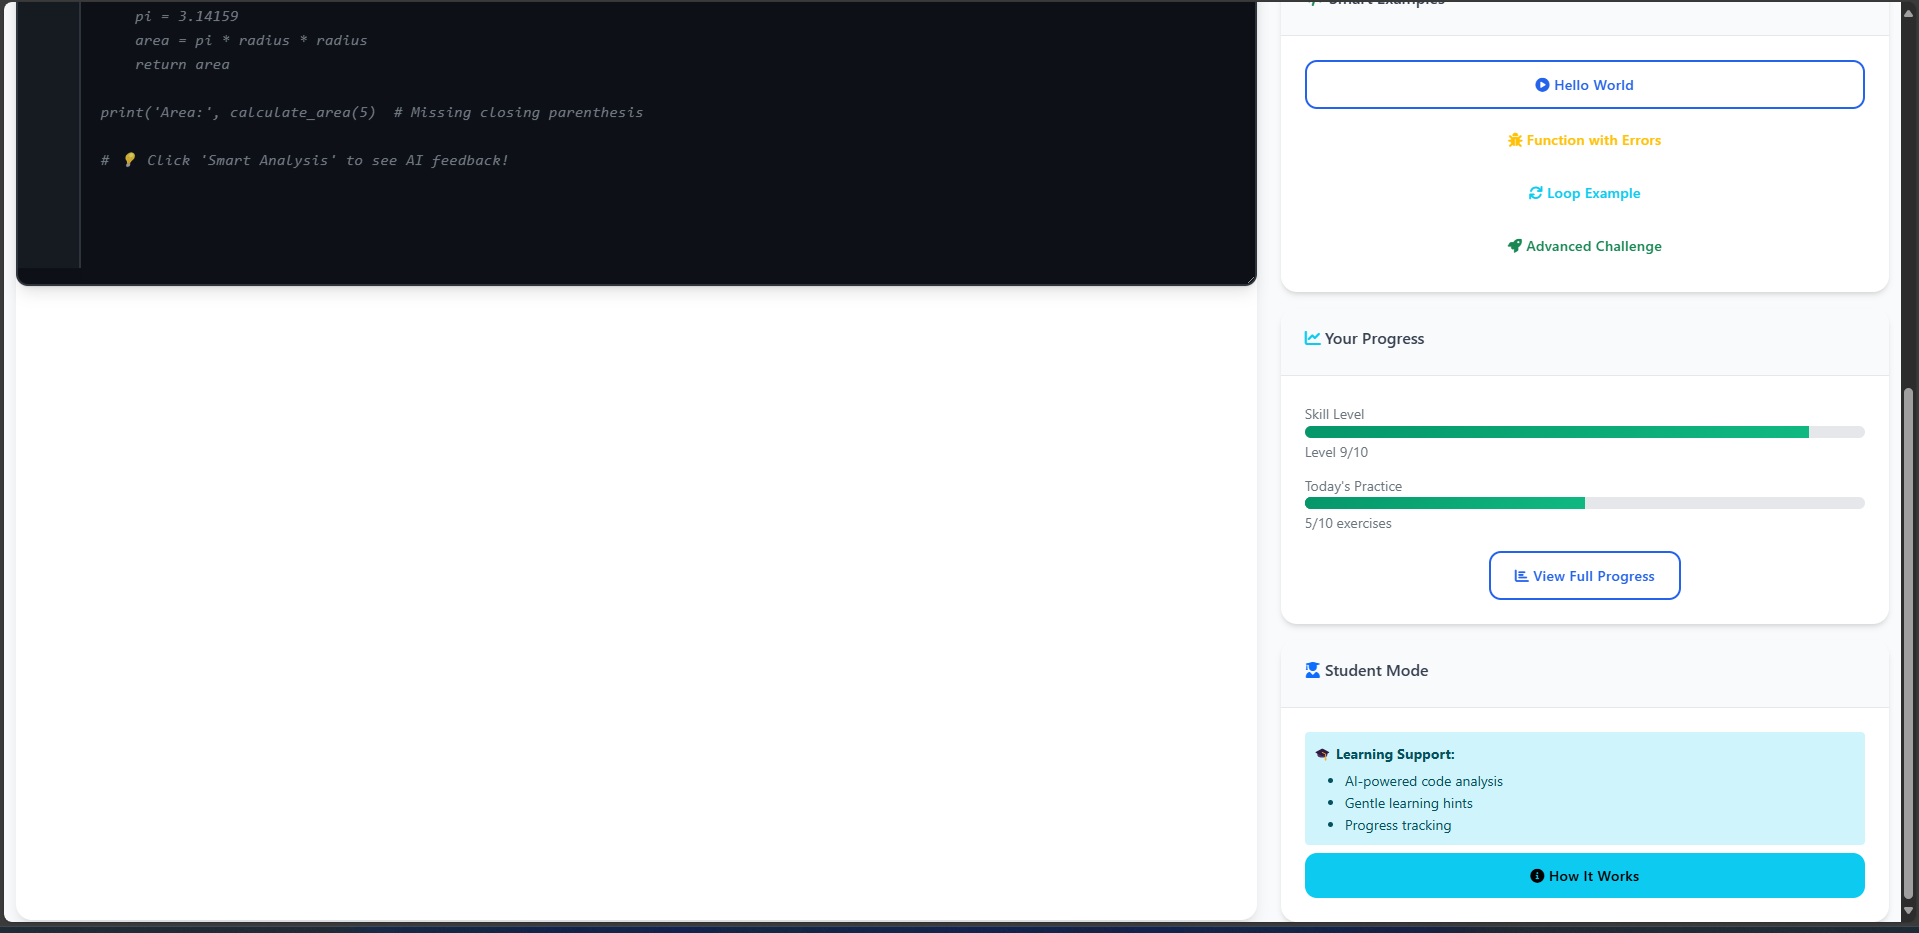Click the "Today's Practice" label

pos(1353,486)
